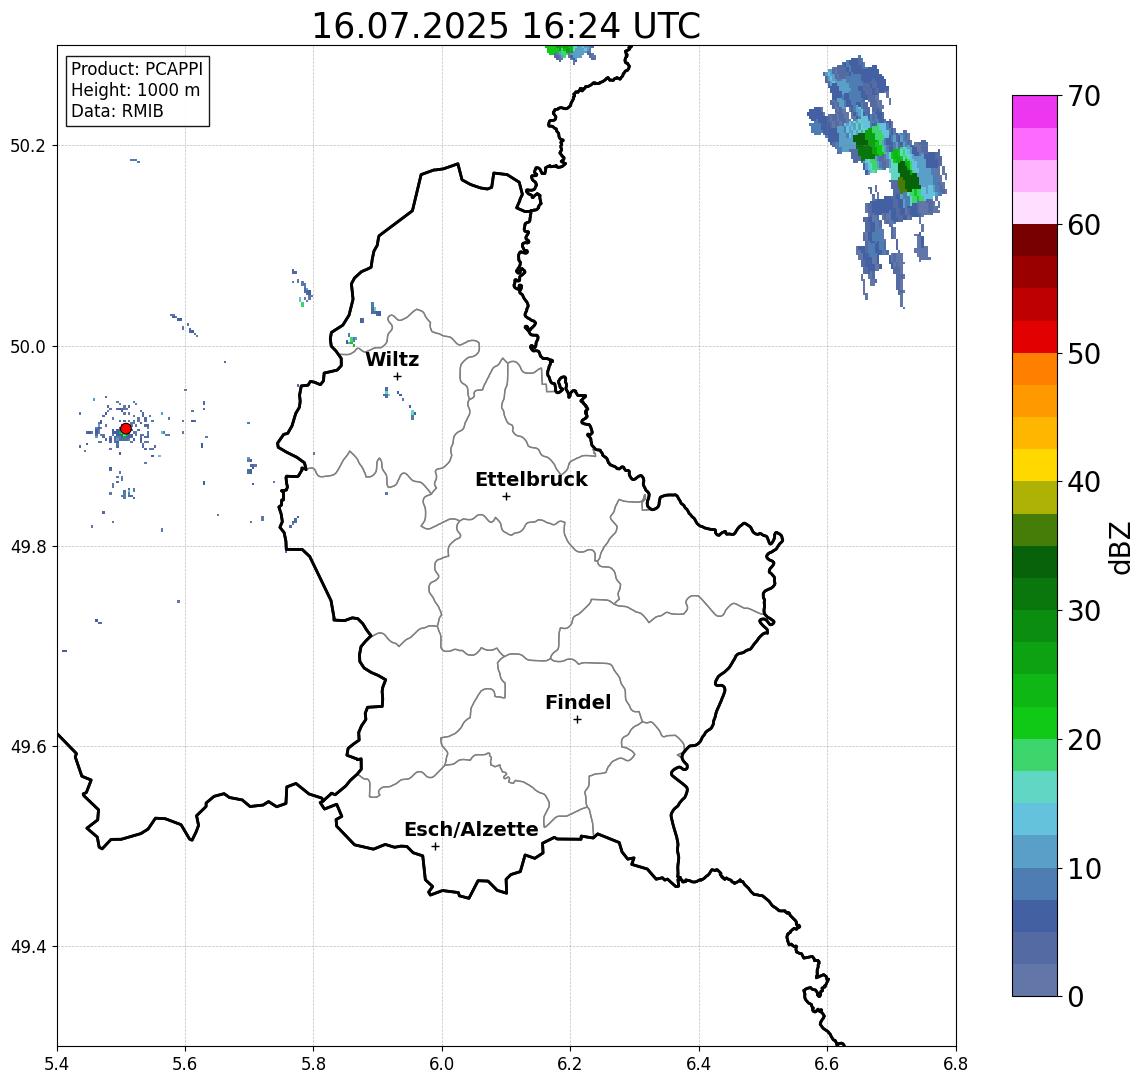This screenshot has height=1084, width=1145.
Task: Select the Wiltz label
Action: tap(392, 359)
